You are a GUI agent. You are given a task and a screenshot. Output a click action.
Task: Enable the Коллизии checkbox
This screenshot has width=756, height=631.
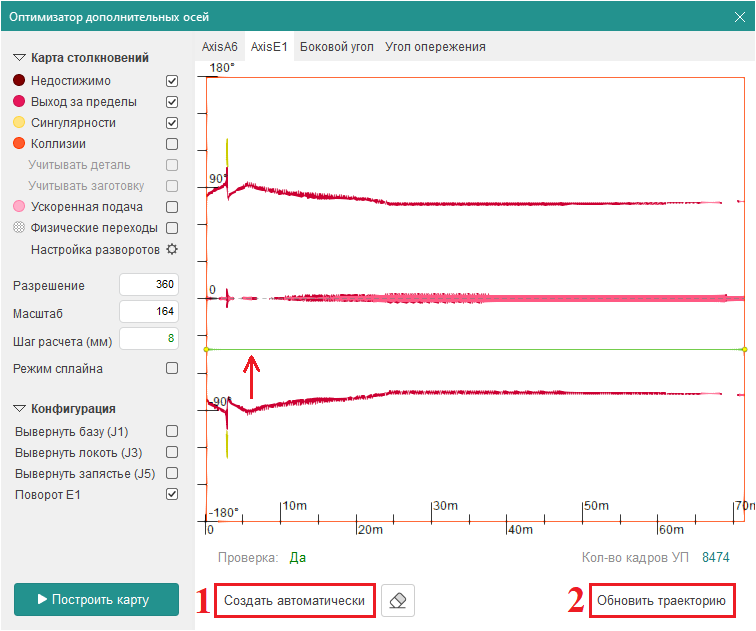coord(172,144)
